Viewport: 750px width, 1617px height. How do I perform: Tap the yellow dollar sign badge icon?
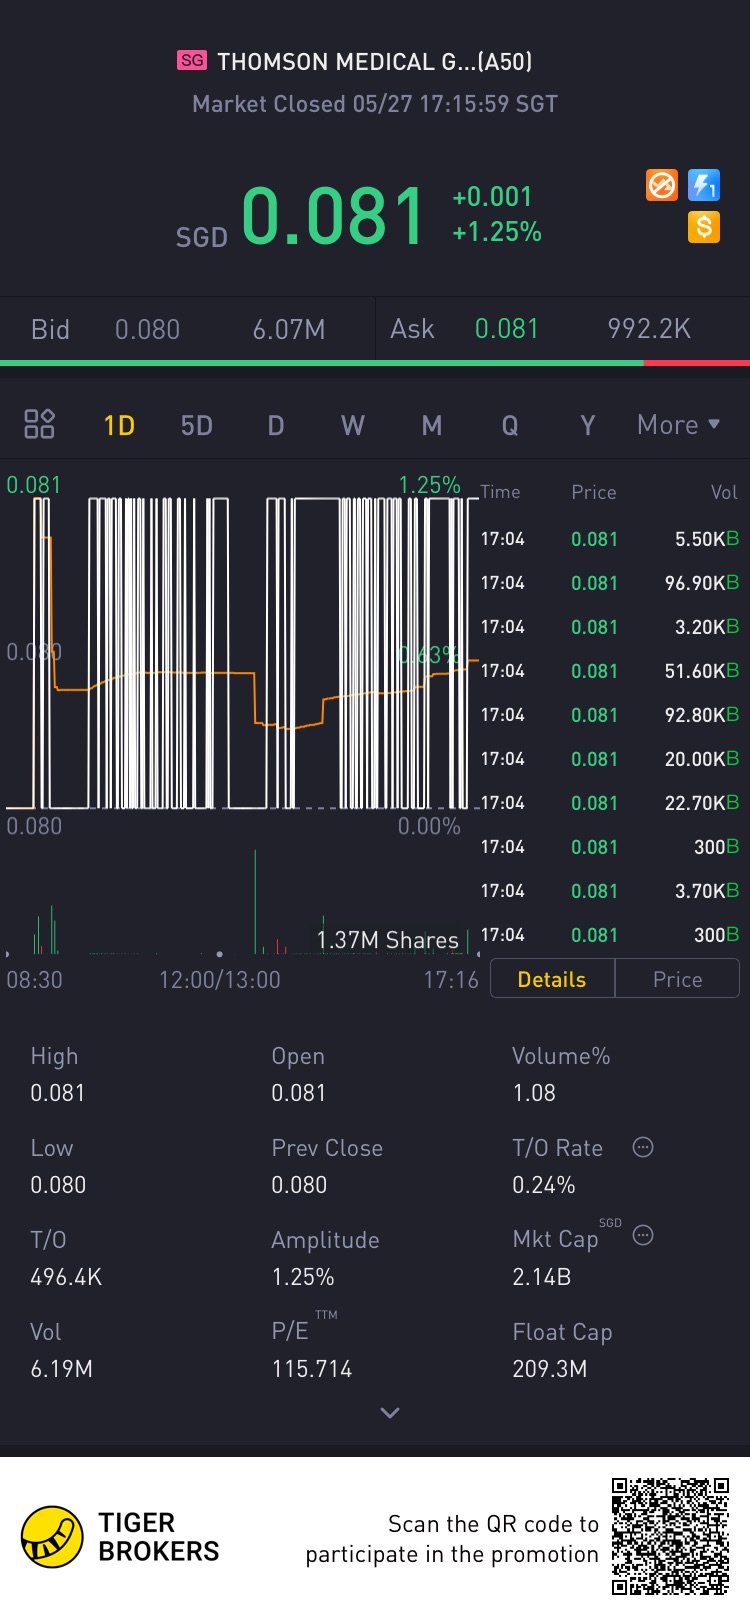704,227
